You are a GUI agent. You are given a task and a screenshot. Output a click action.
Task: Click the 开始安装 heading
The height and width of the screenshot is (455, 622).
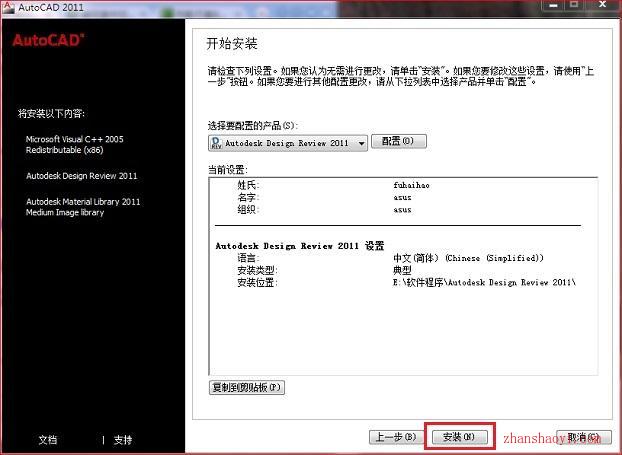click(232, 43)
